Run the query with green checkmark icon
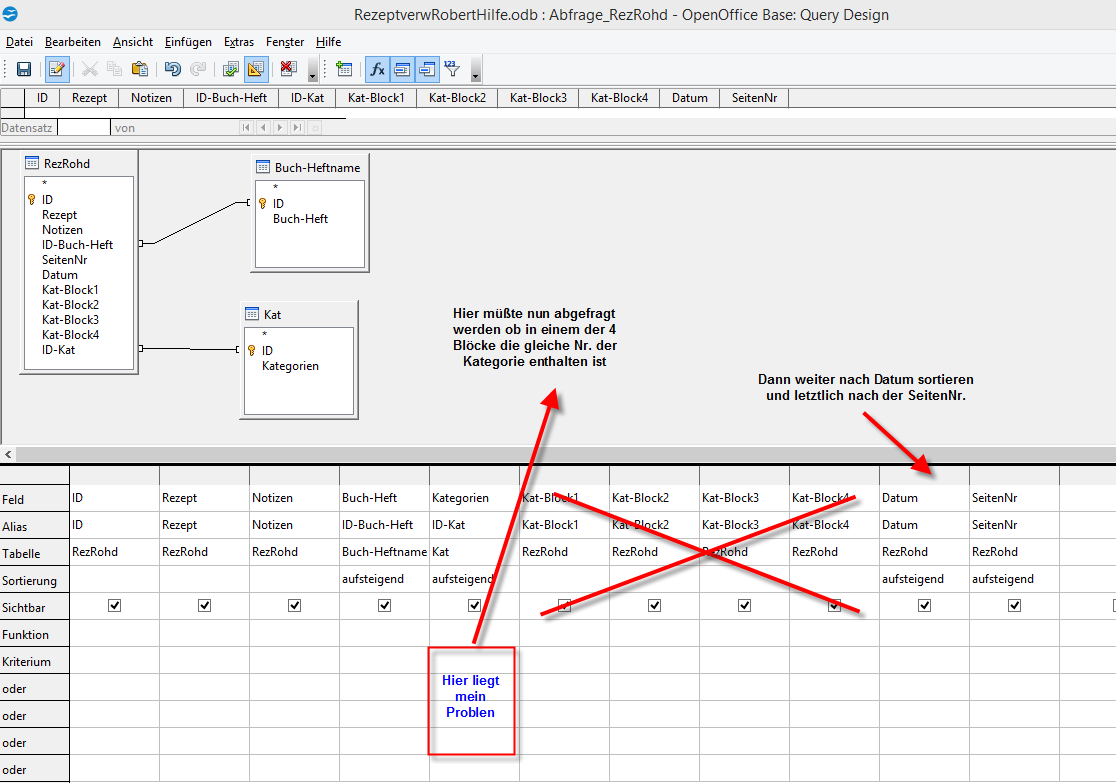This screenshot has width=1116, height=783. point(231,69)
